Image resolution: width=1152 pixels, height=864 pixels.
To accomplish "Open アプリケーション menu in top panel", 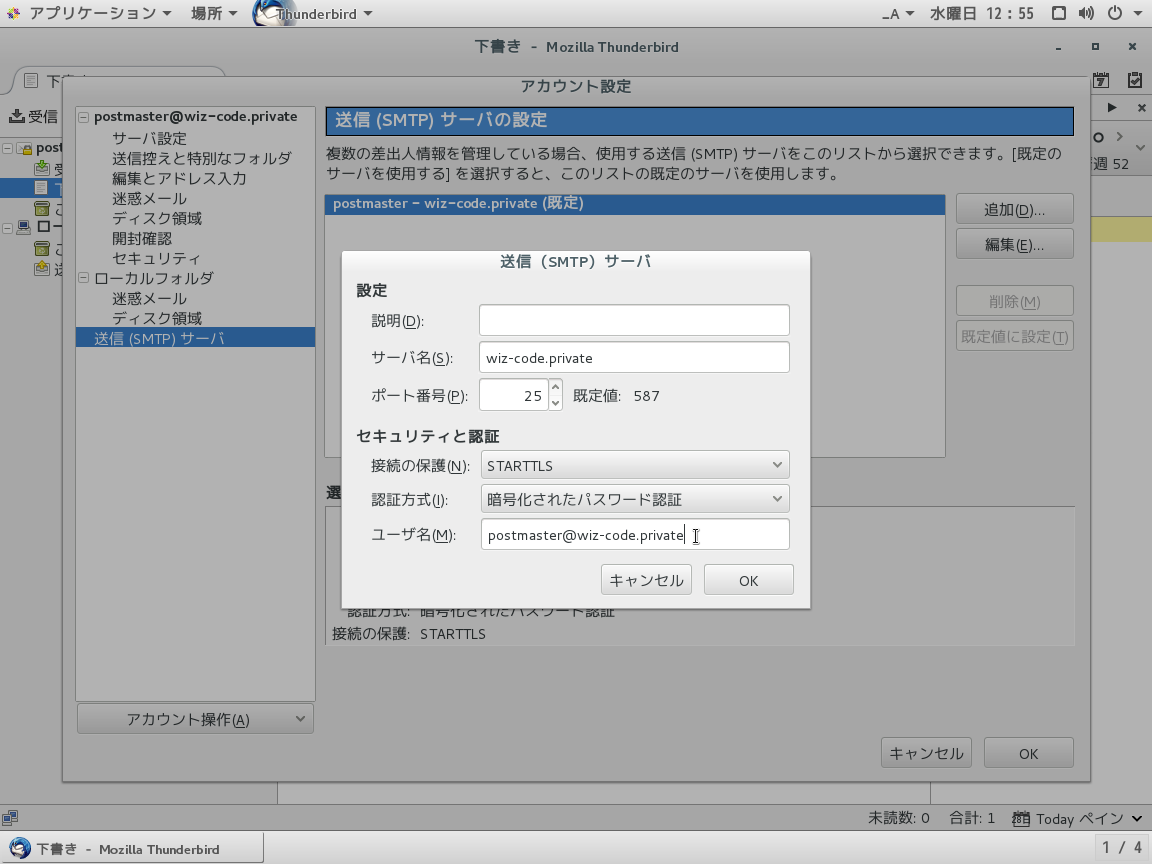I will 100,13.
